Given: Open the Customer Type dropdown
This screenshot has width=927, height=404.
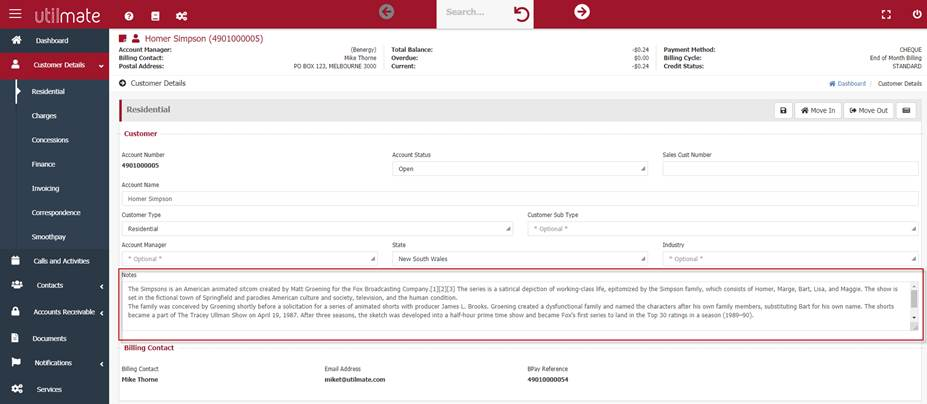Looking at the screenshot, I should [316, 229].
